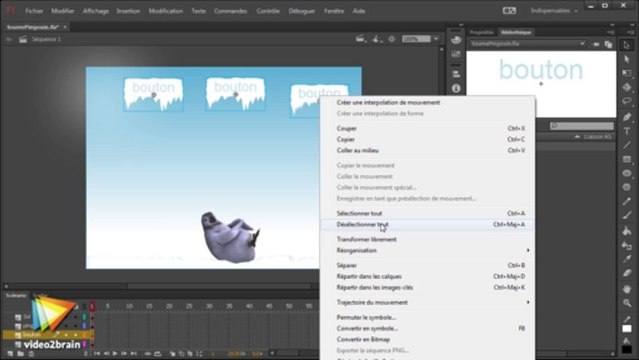
Task: Choose Créer une interpolation de mouvement
Action: [x=427, y=102]
